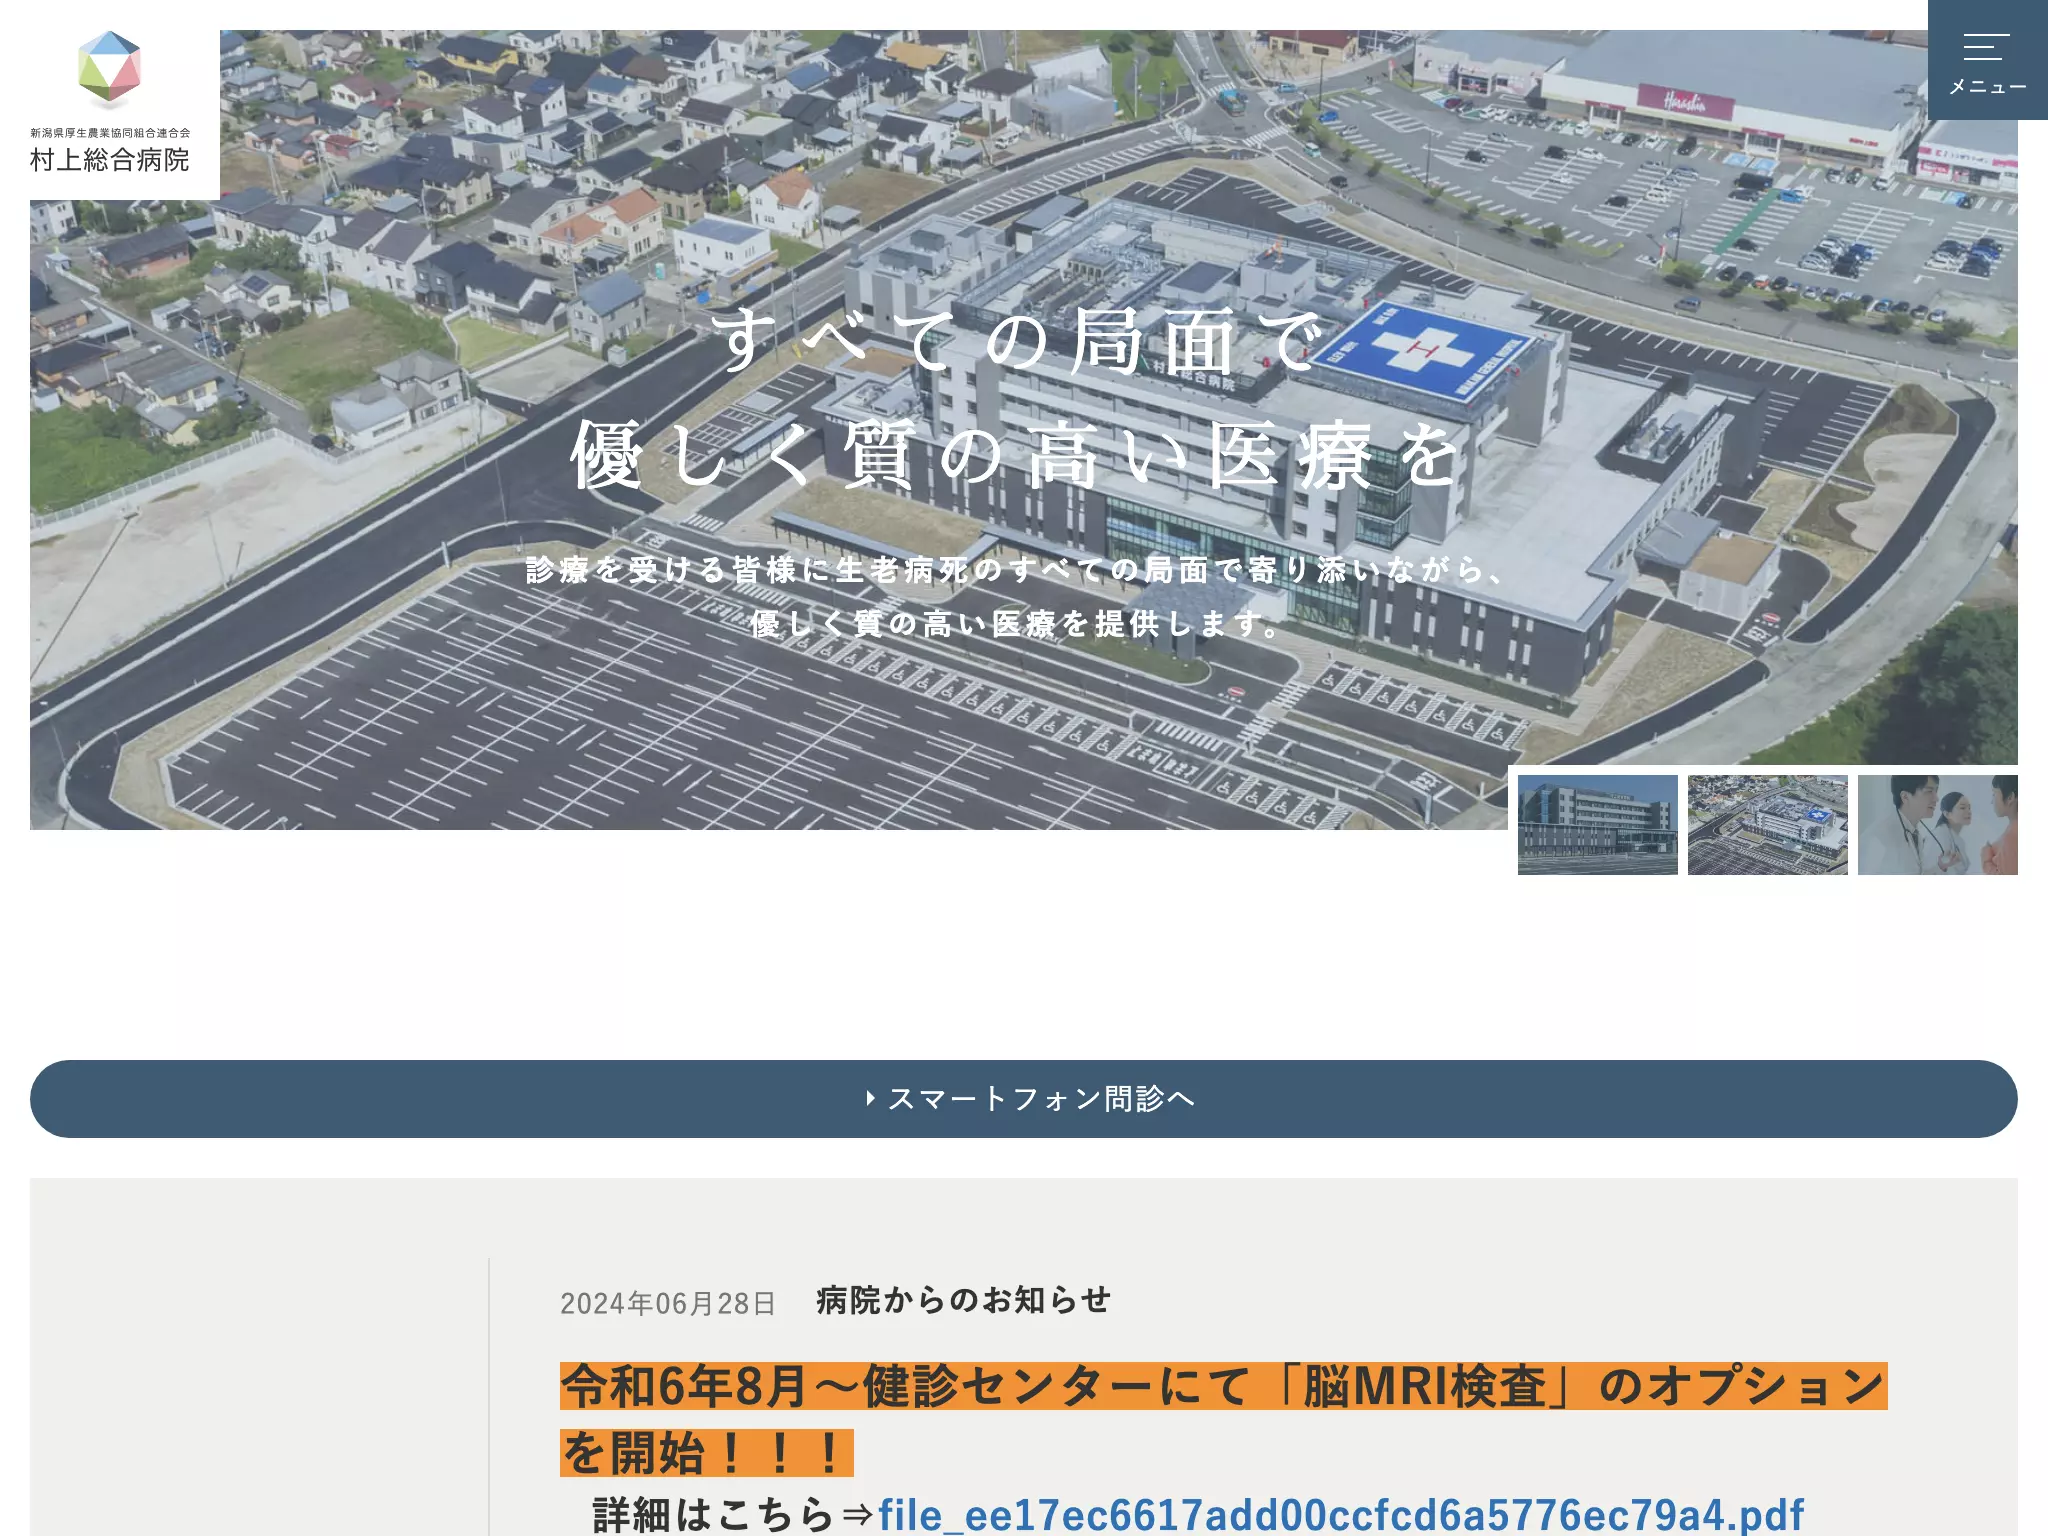This screenshot has height=1536, width=2048.
Task: Click the 病院からのお知らせ category label
Action: point(964,1300)
